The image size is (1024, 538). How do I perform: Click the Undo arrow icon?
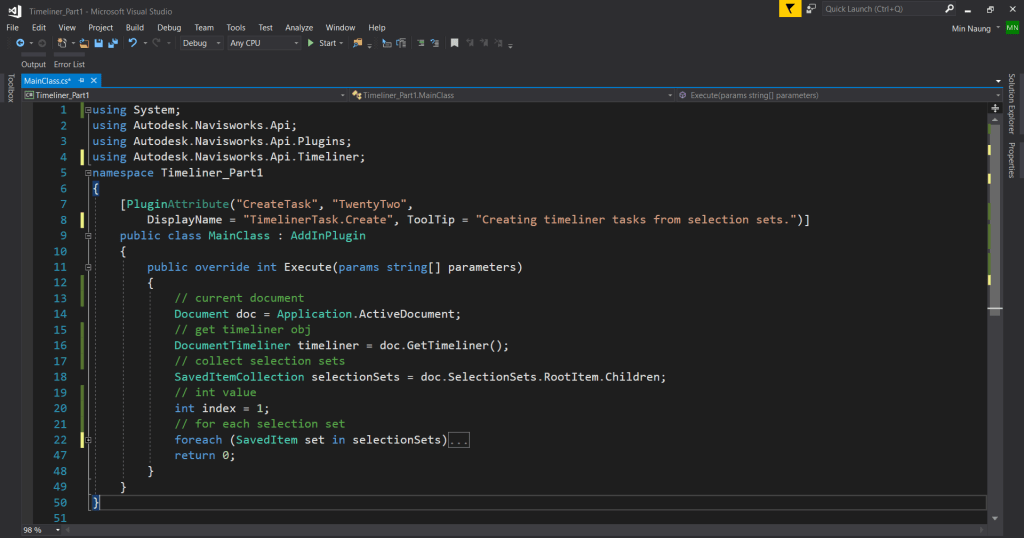tap(131, 44)
